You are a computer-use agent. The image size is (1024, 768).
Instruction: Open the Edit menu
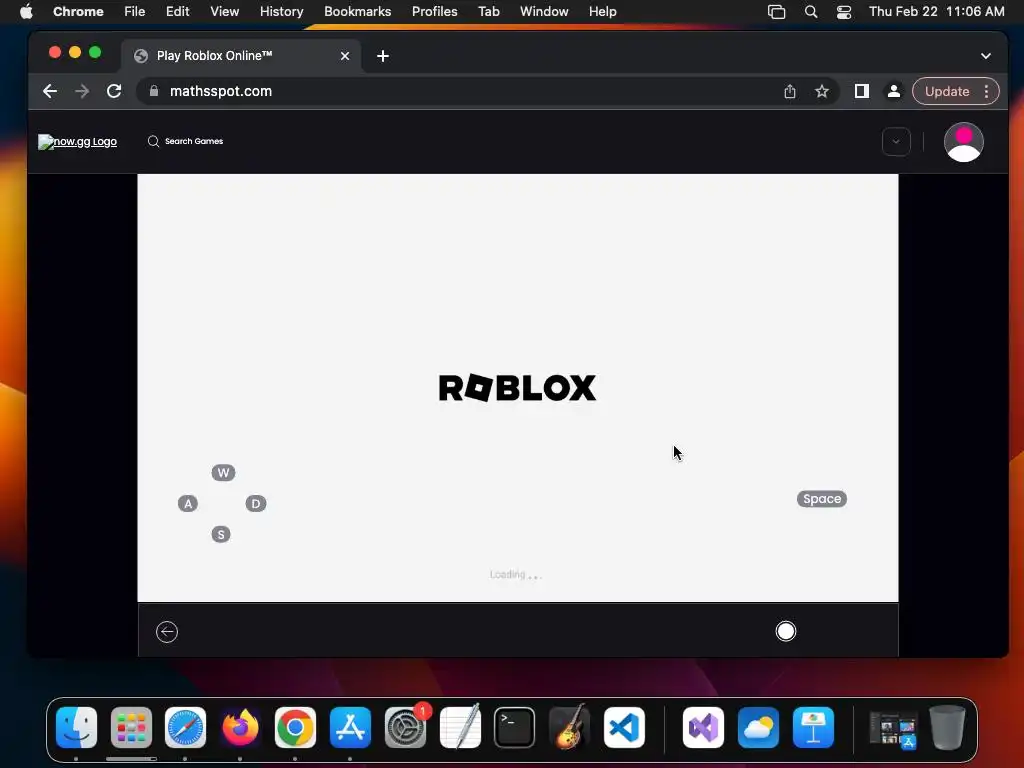(178, 12)
